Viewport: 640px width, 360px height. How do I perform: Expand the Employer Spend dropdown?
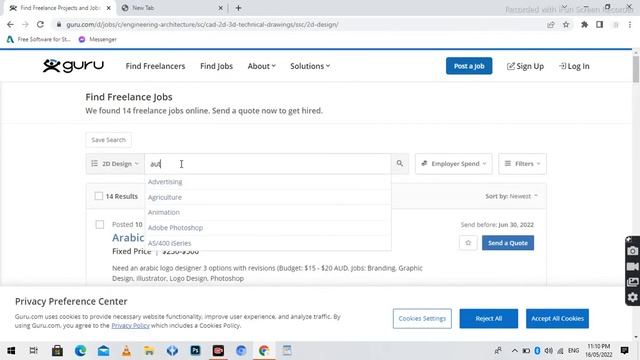point(453,164)
